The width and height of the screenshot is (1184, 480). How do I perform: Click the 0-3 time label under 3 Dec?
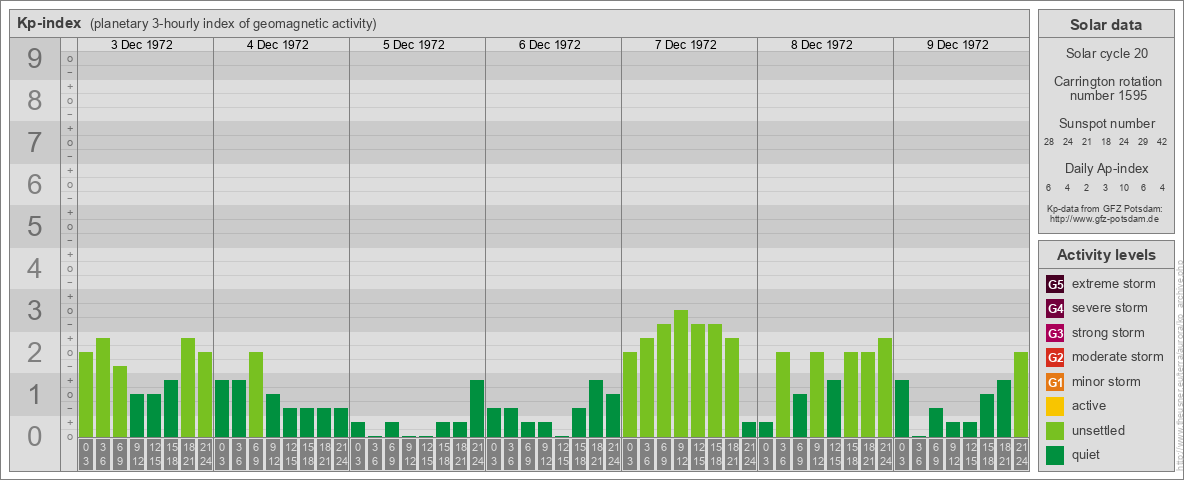86,455
